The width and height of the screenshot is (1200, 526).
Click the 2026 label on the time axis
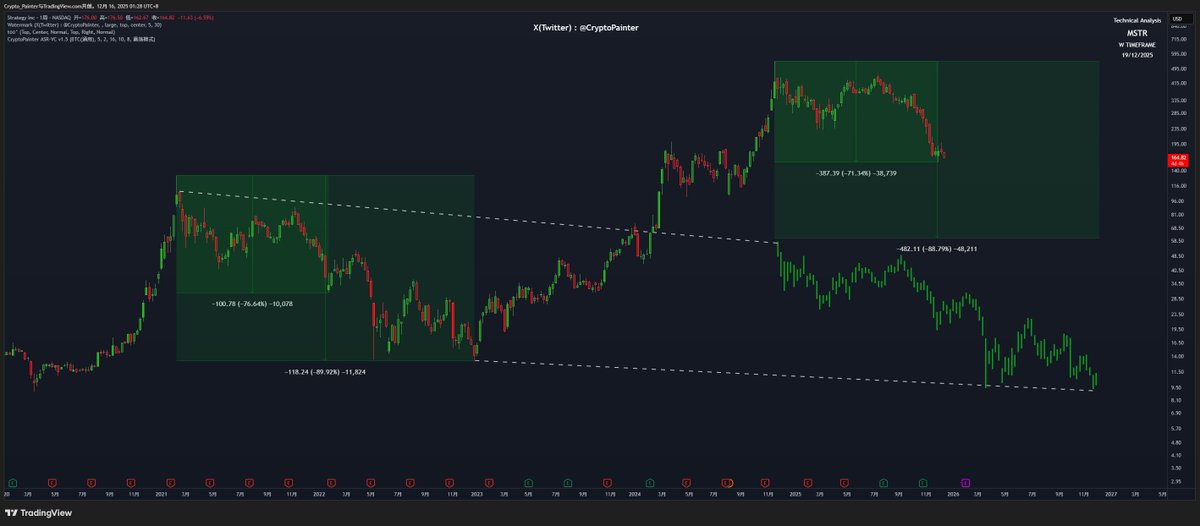[x=952, y=494]
